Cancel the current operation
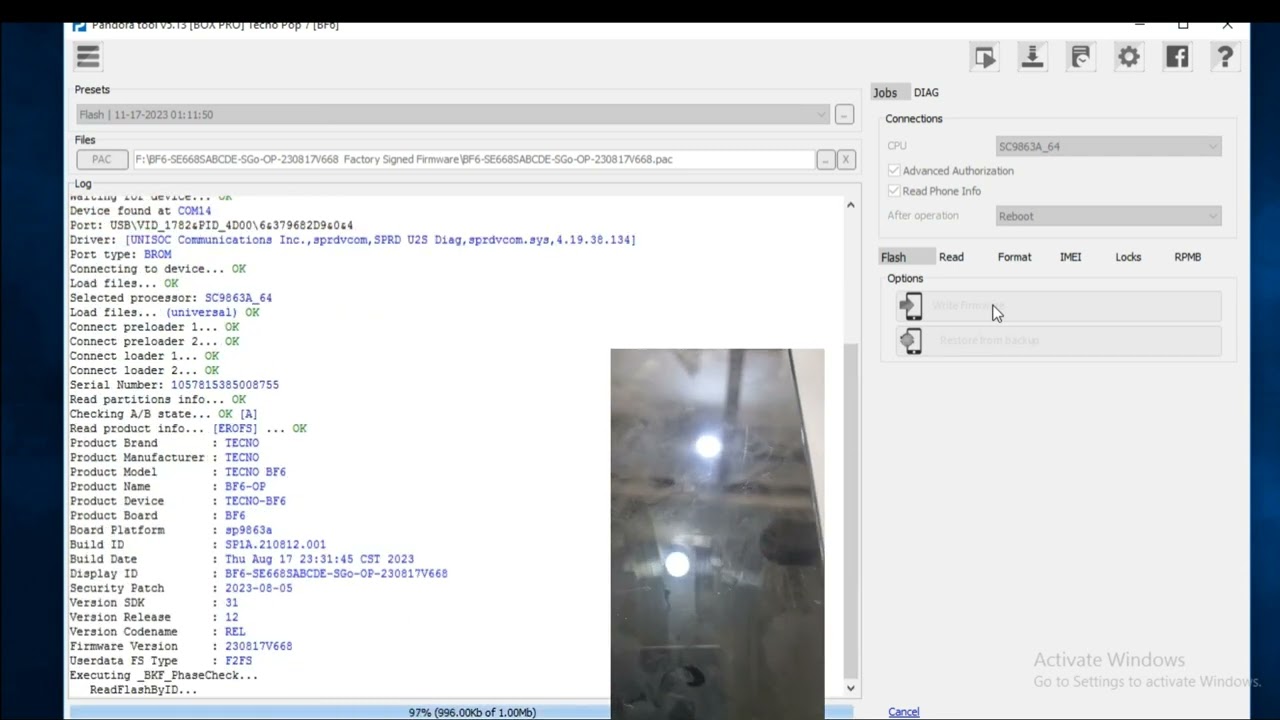The image size is (1280, 720). pyautogui.click(x=903, y=712)
